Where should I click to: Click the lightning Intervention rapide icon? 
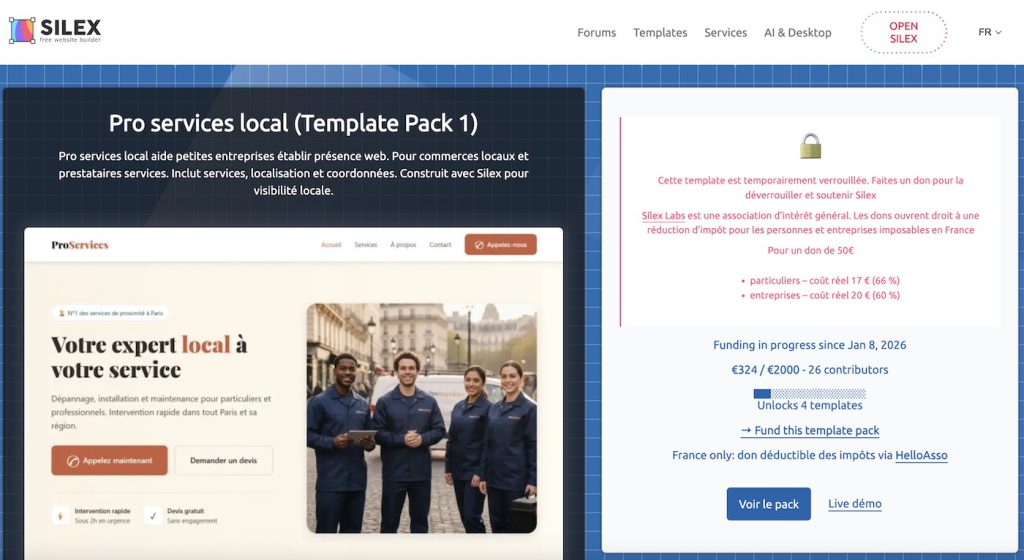61,516
